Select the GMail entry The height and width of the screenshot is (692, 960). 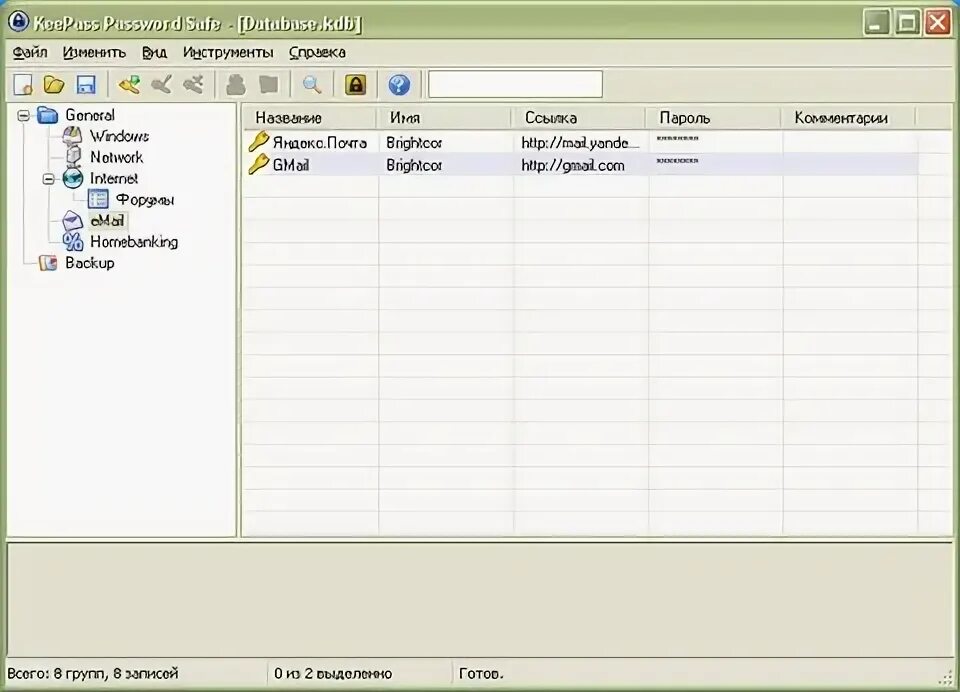coord(580,165)
